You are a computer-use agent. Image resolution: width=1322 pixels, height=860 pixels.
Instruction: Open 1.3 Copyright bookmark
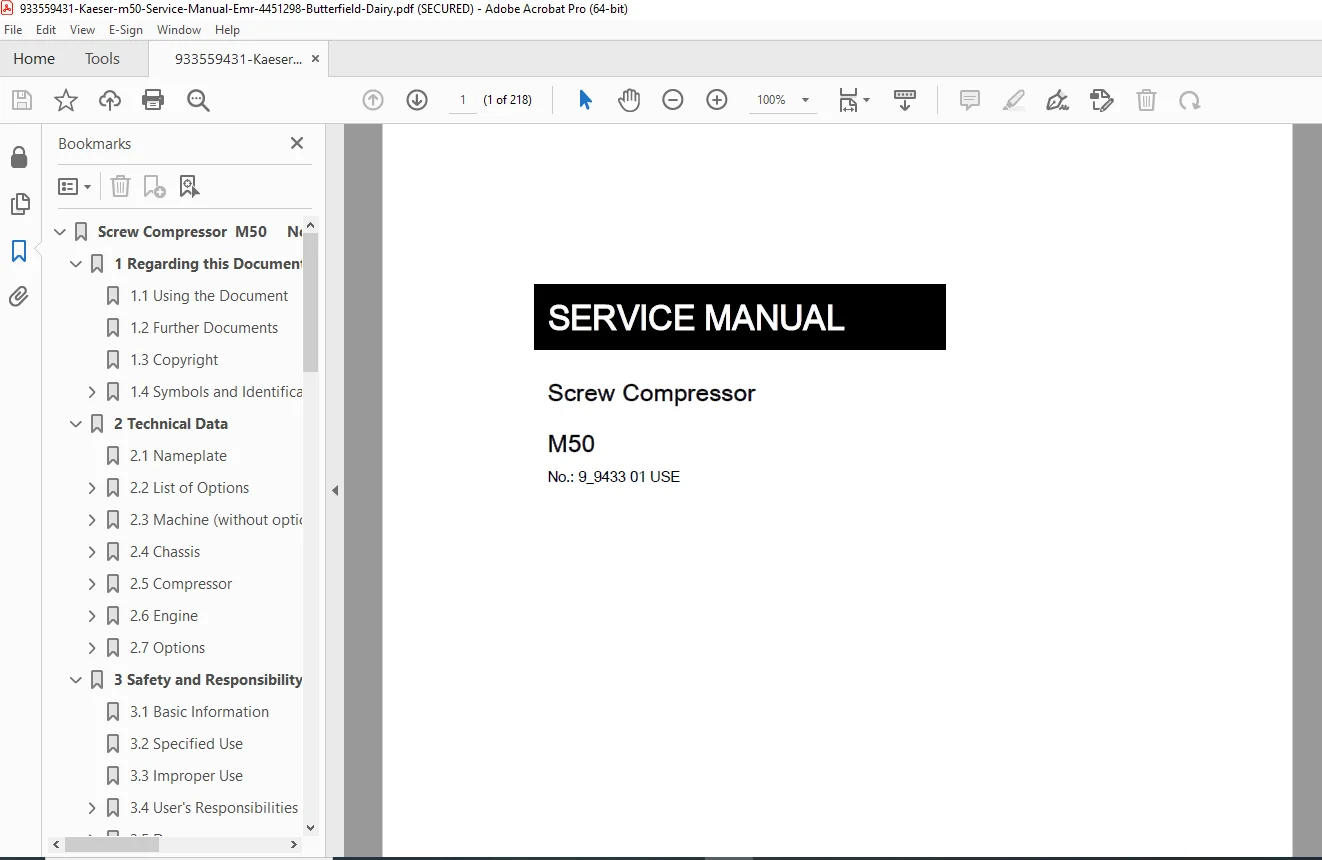click(174, 360)
